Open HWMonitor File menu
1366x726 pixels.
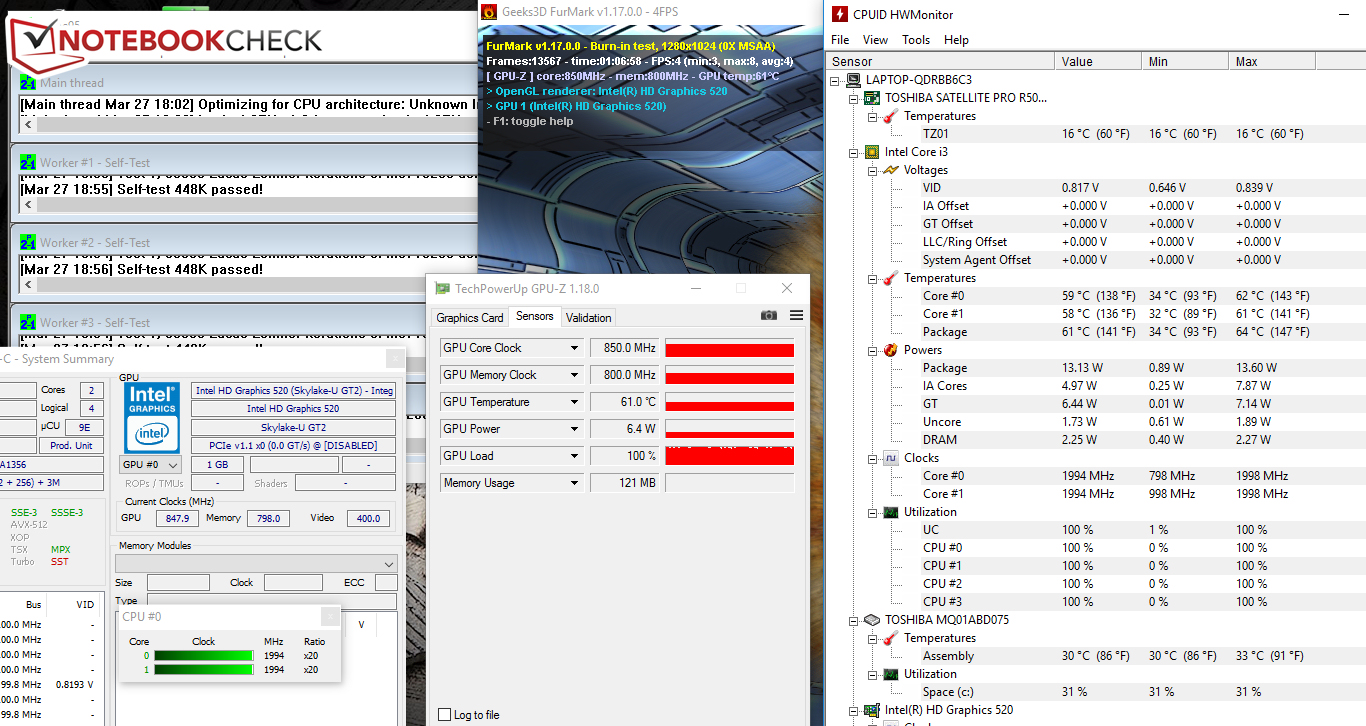[x=840, y=40]
